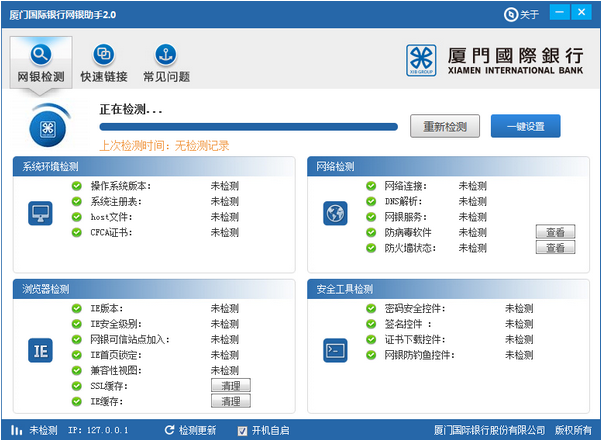
Task: Click the green check beside DNS解析
Action: [371, 201]
